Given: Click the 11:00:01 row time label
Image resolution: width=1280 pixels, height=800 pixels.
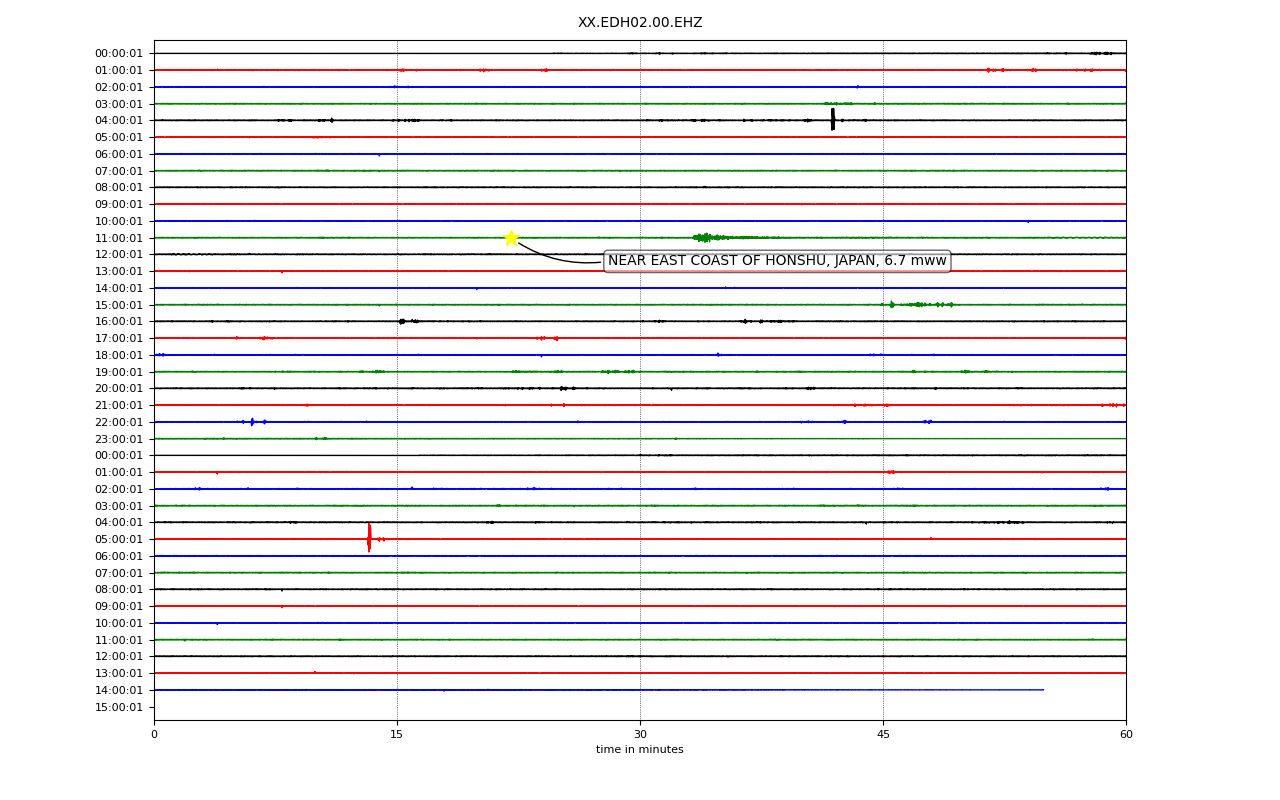Looking at the screenshot, I should [x=119, y=238].
